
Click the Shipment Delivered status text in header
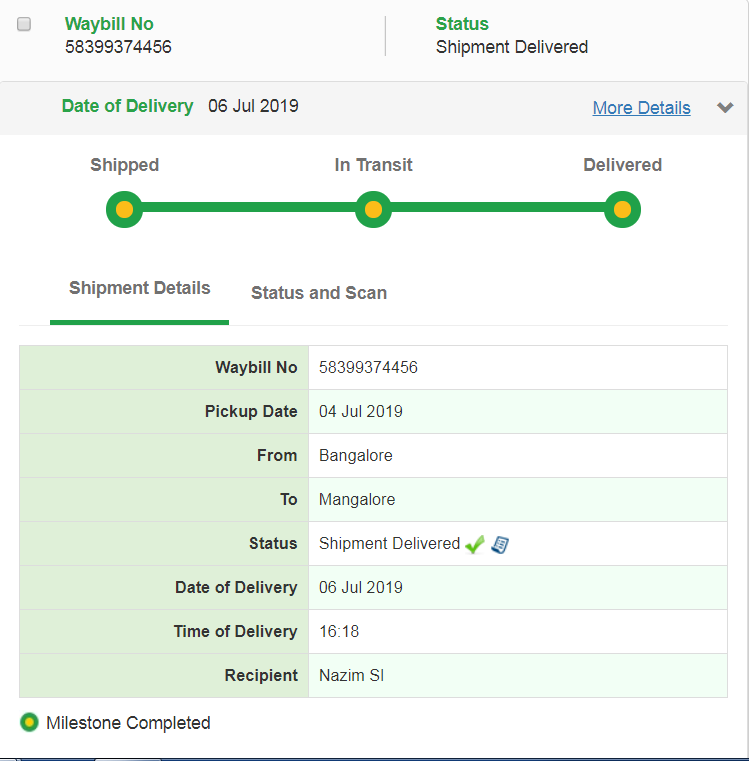(x=511, y=47)
